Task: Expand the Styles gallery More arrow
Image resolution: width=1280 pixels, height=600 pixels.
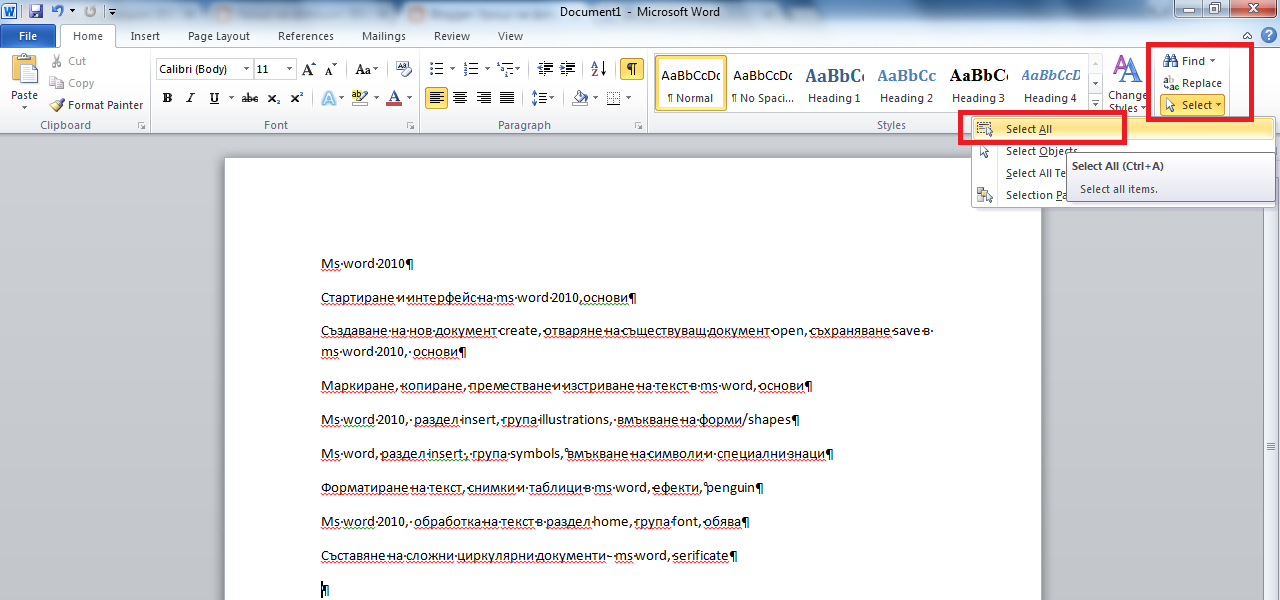Action: (x=1096, y=104)
